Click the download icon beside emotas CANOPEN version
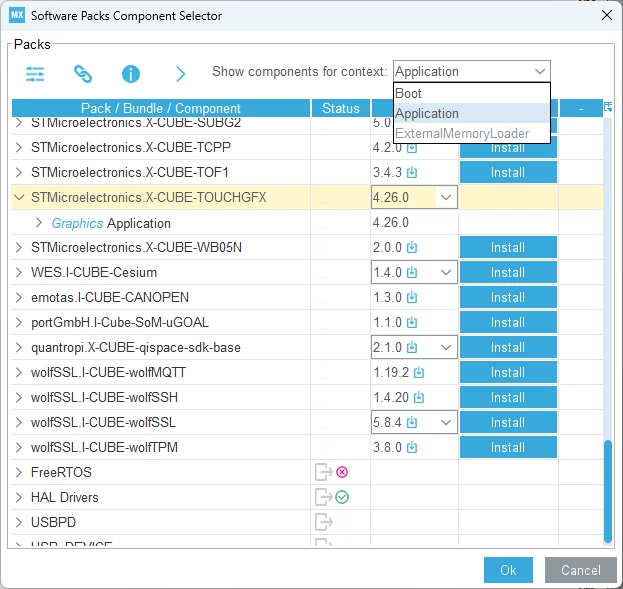 (412, 298)
